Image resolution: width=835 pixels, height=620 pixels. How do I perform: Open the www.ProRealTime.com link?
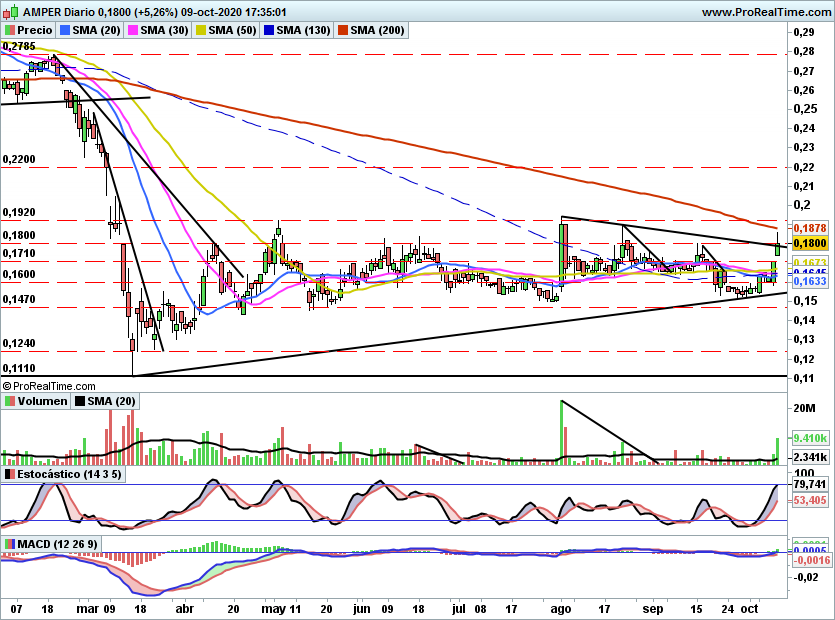[766, 12]
